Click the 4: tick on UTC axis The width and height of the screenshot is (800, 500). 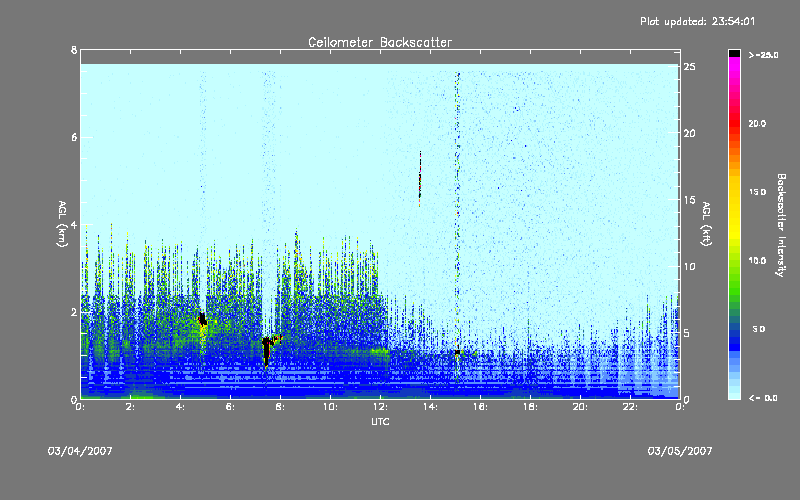pyautogui.click(x=181, y=407)
